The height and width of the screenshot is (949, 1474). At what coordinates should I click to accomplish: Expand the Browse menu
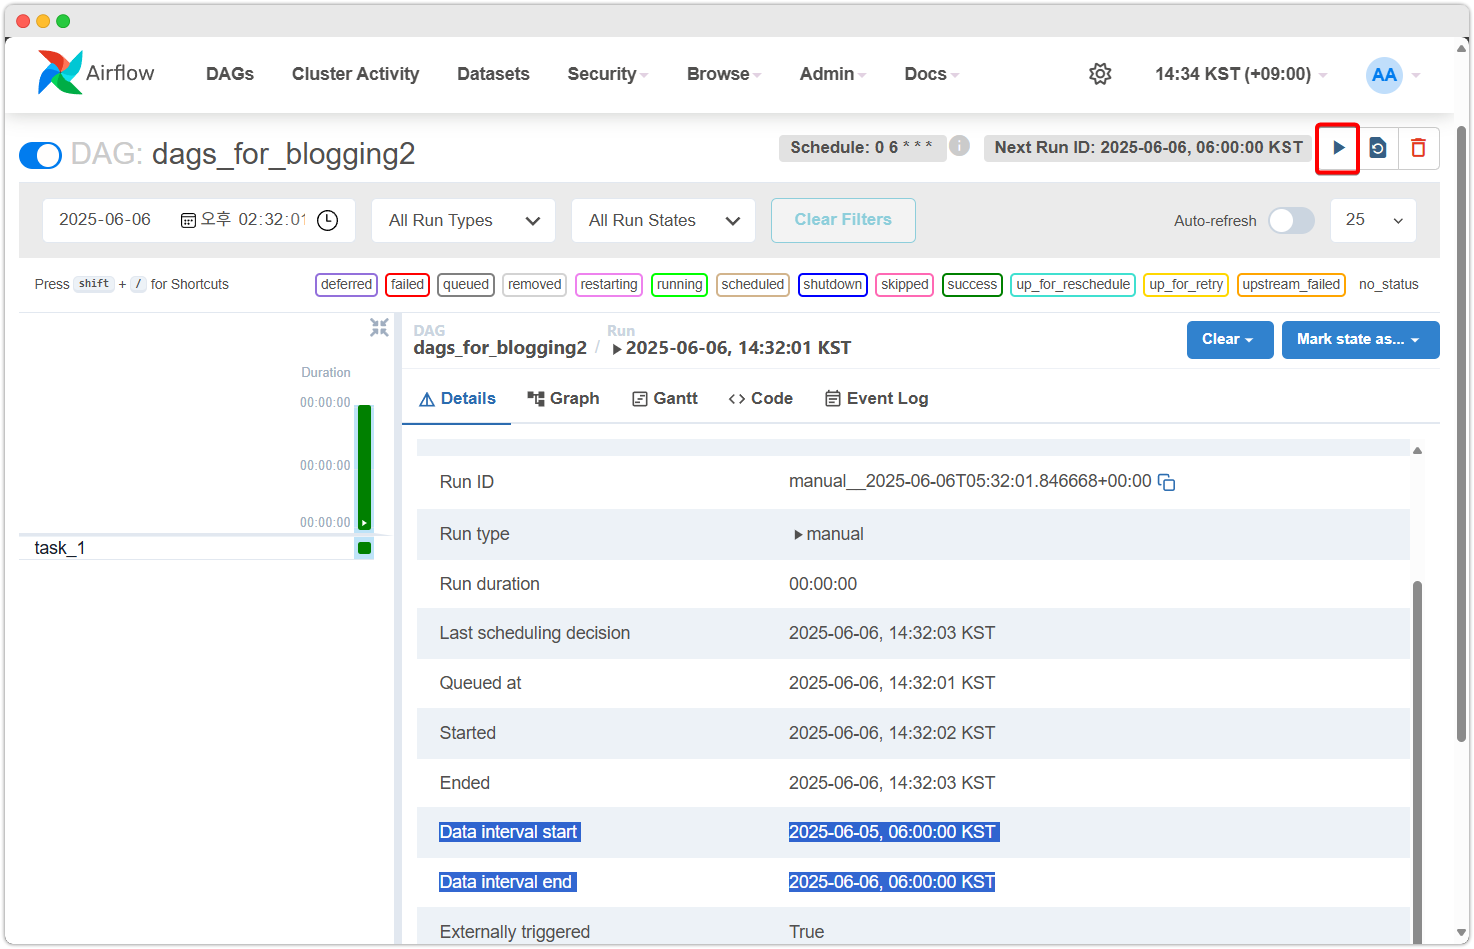pyautogui.click(x=724, y=74)
